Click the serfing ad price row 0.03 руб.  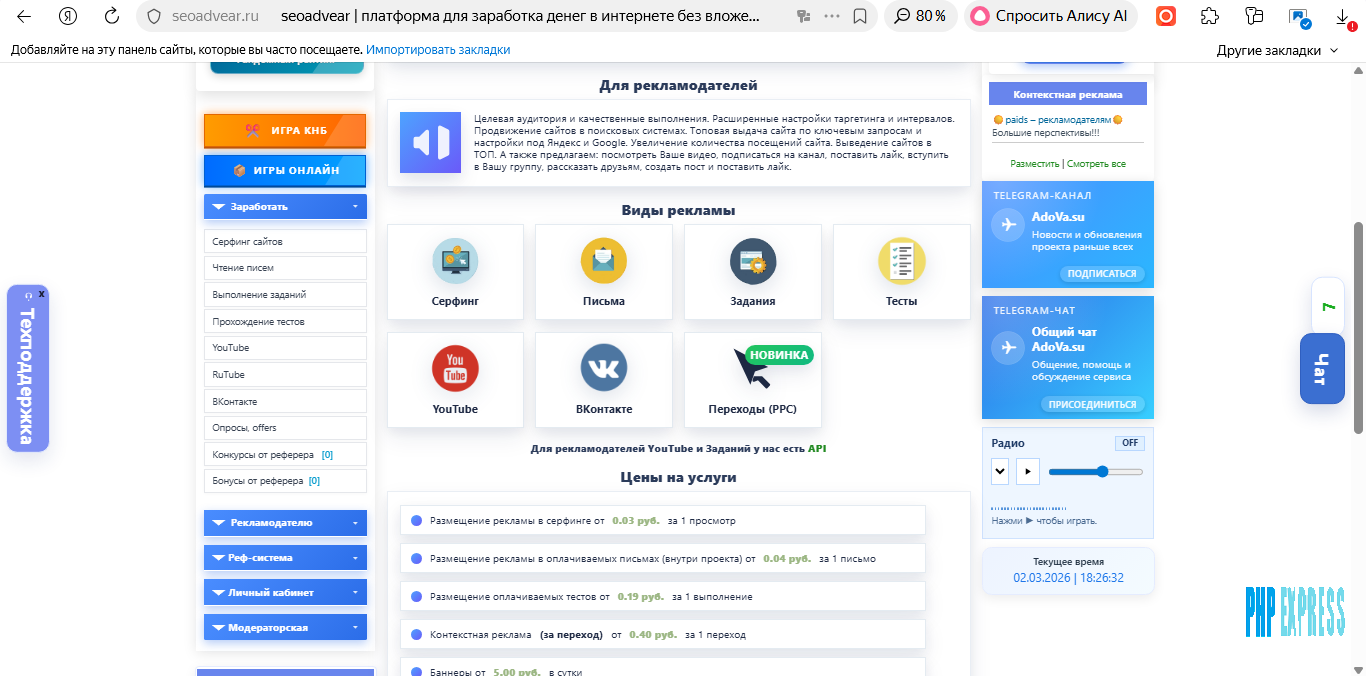(x=663, y=520)
